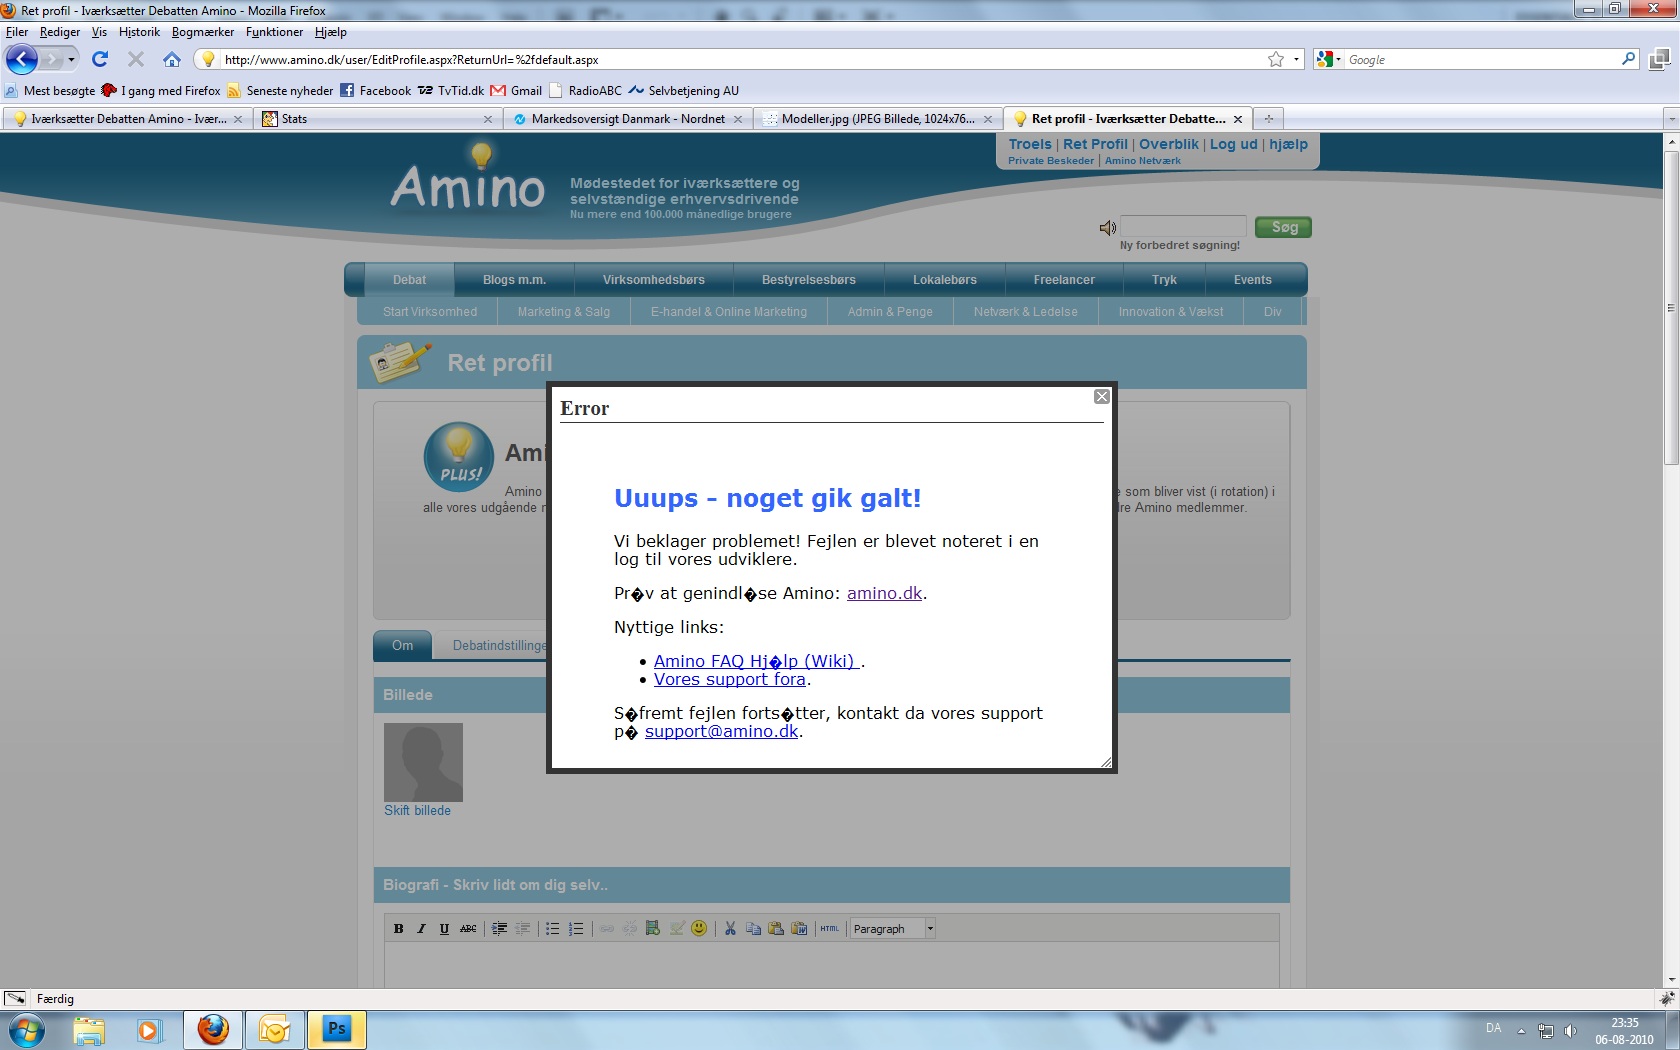Insert bulleted list in editor
Viewport: 1680px width, 1050px height.
(x=552, y=928)
